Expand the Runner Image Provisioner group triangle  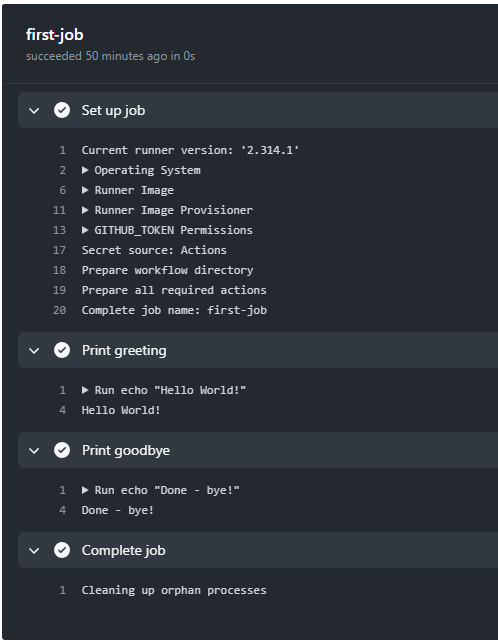tap(85, 210)
